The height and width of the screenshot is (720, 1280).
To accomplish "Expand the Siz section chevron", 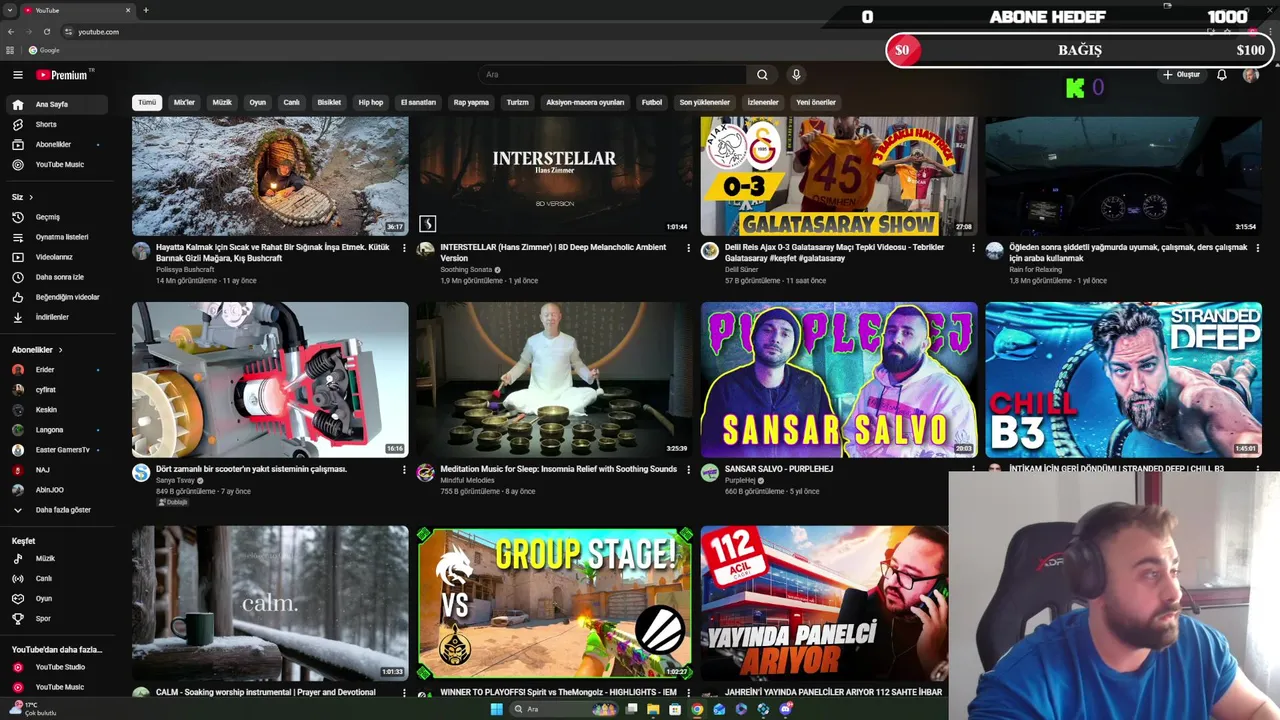I will coord(31,197).
